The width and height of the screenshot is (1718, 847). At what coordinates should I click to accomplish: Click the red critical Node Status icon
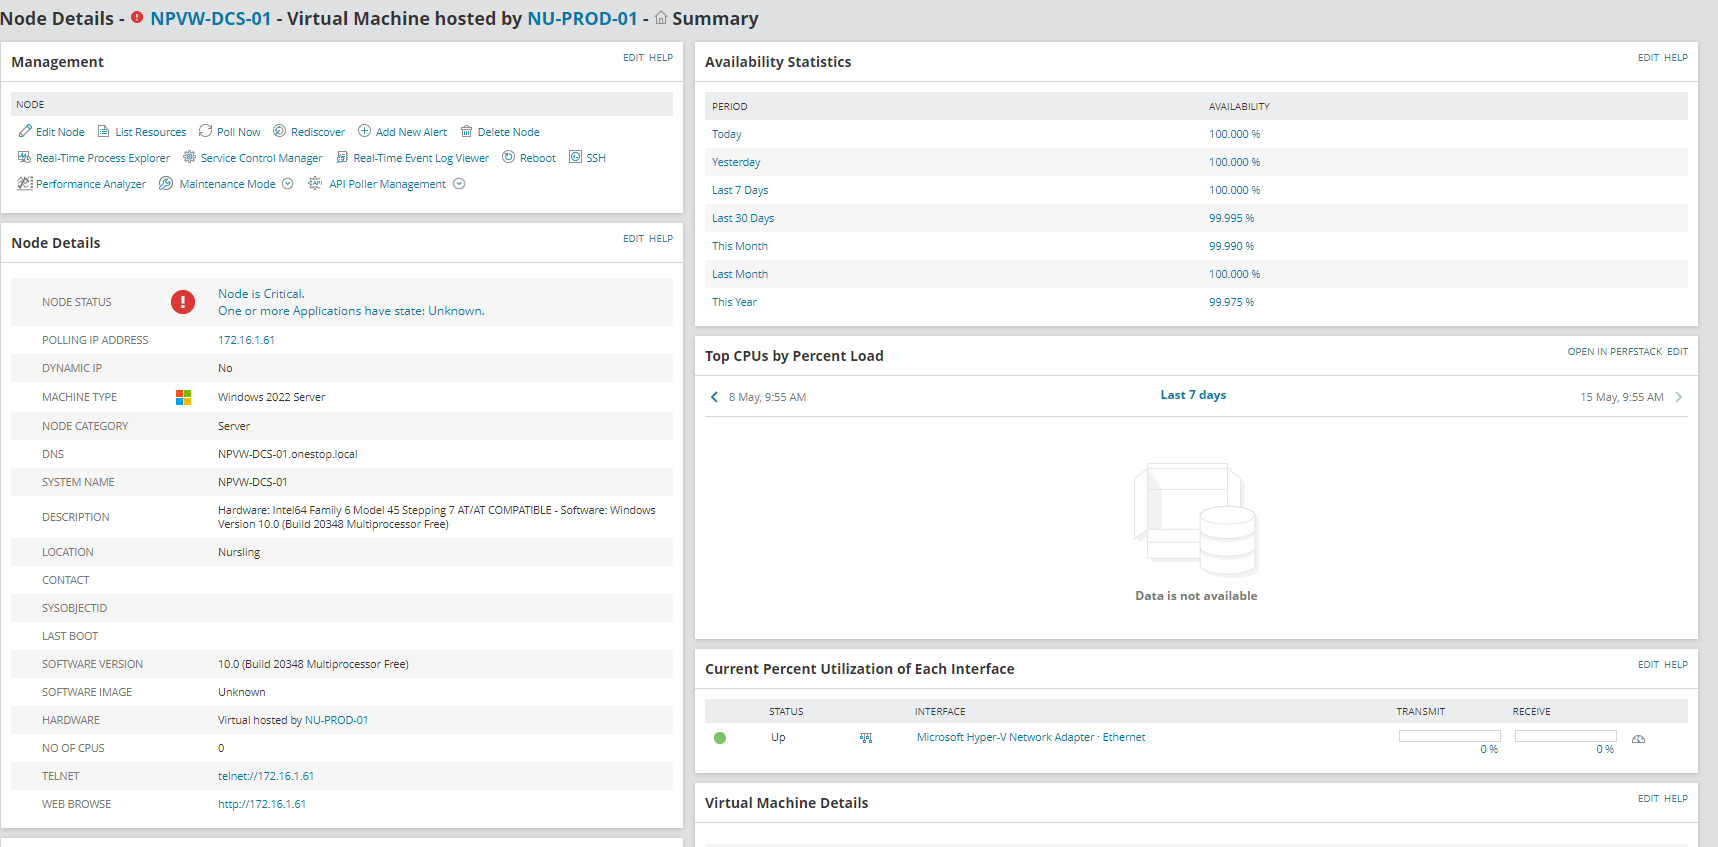183,302
